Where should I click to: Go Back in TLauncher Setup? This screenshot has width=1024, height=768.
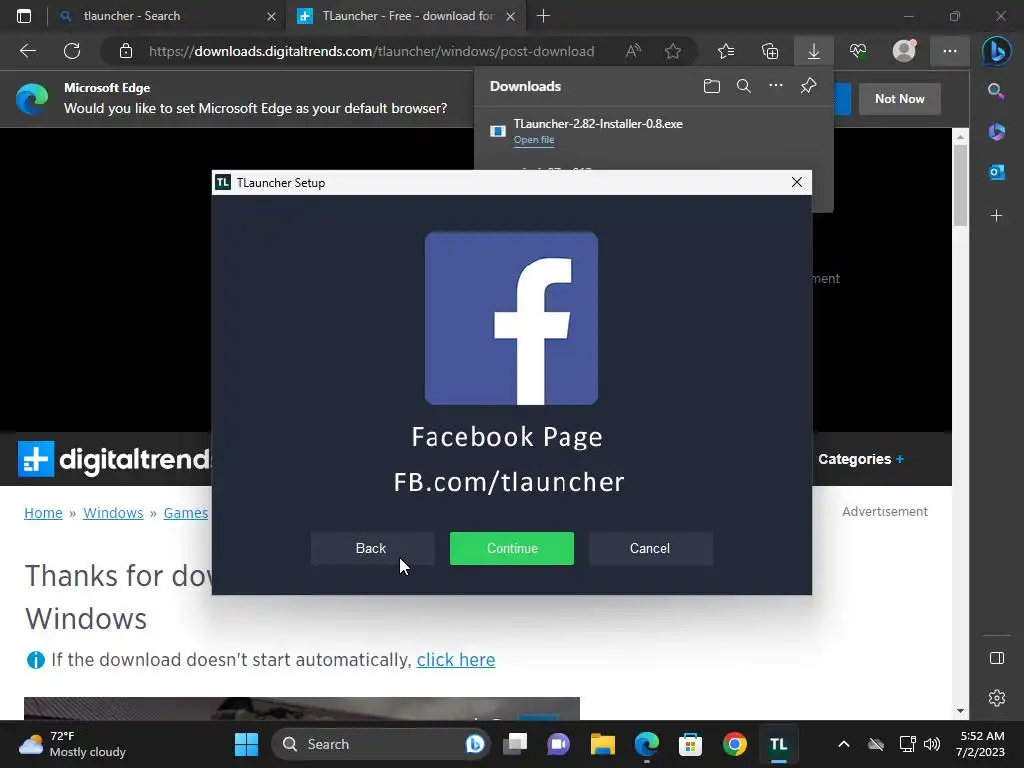[371, 549]
